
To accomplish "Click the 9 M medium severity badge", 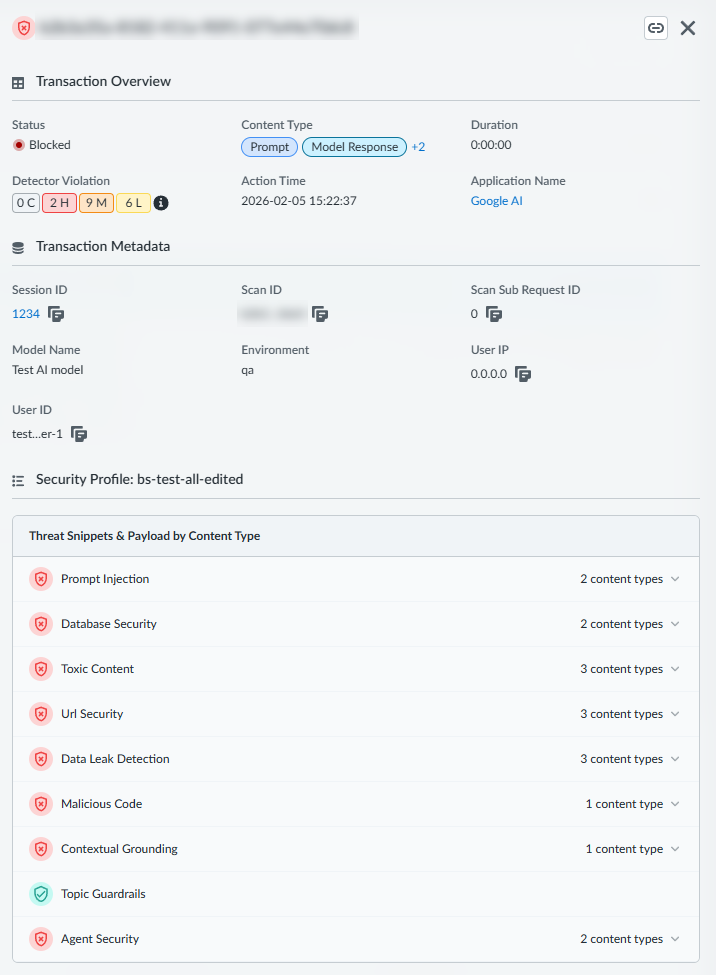I will [96, 203].
